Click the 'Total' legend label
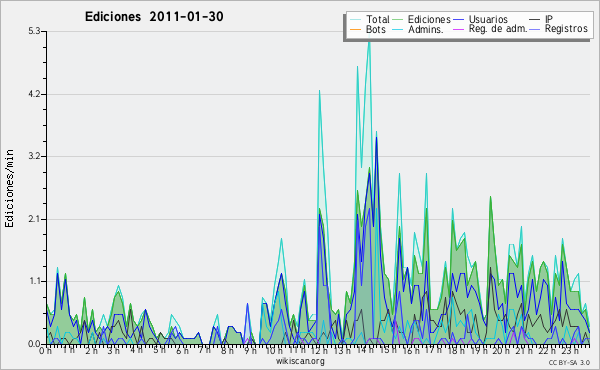 click(377, 19)
